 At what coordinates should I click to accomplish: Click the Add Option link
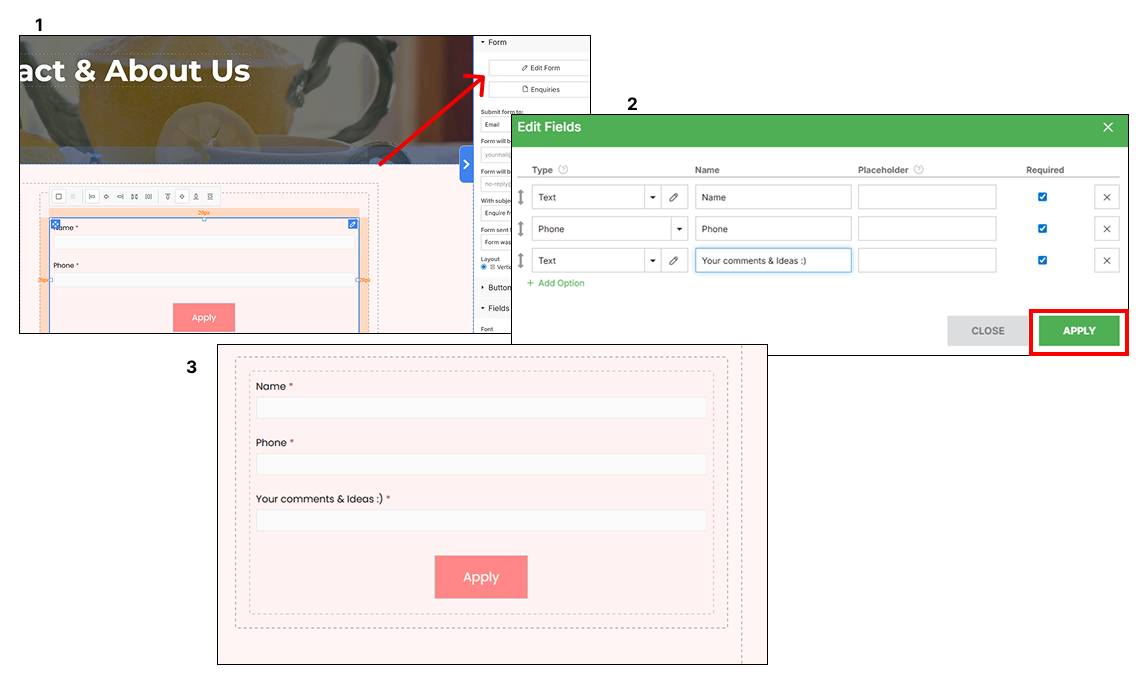point(555,283)
